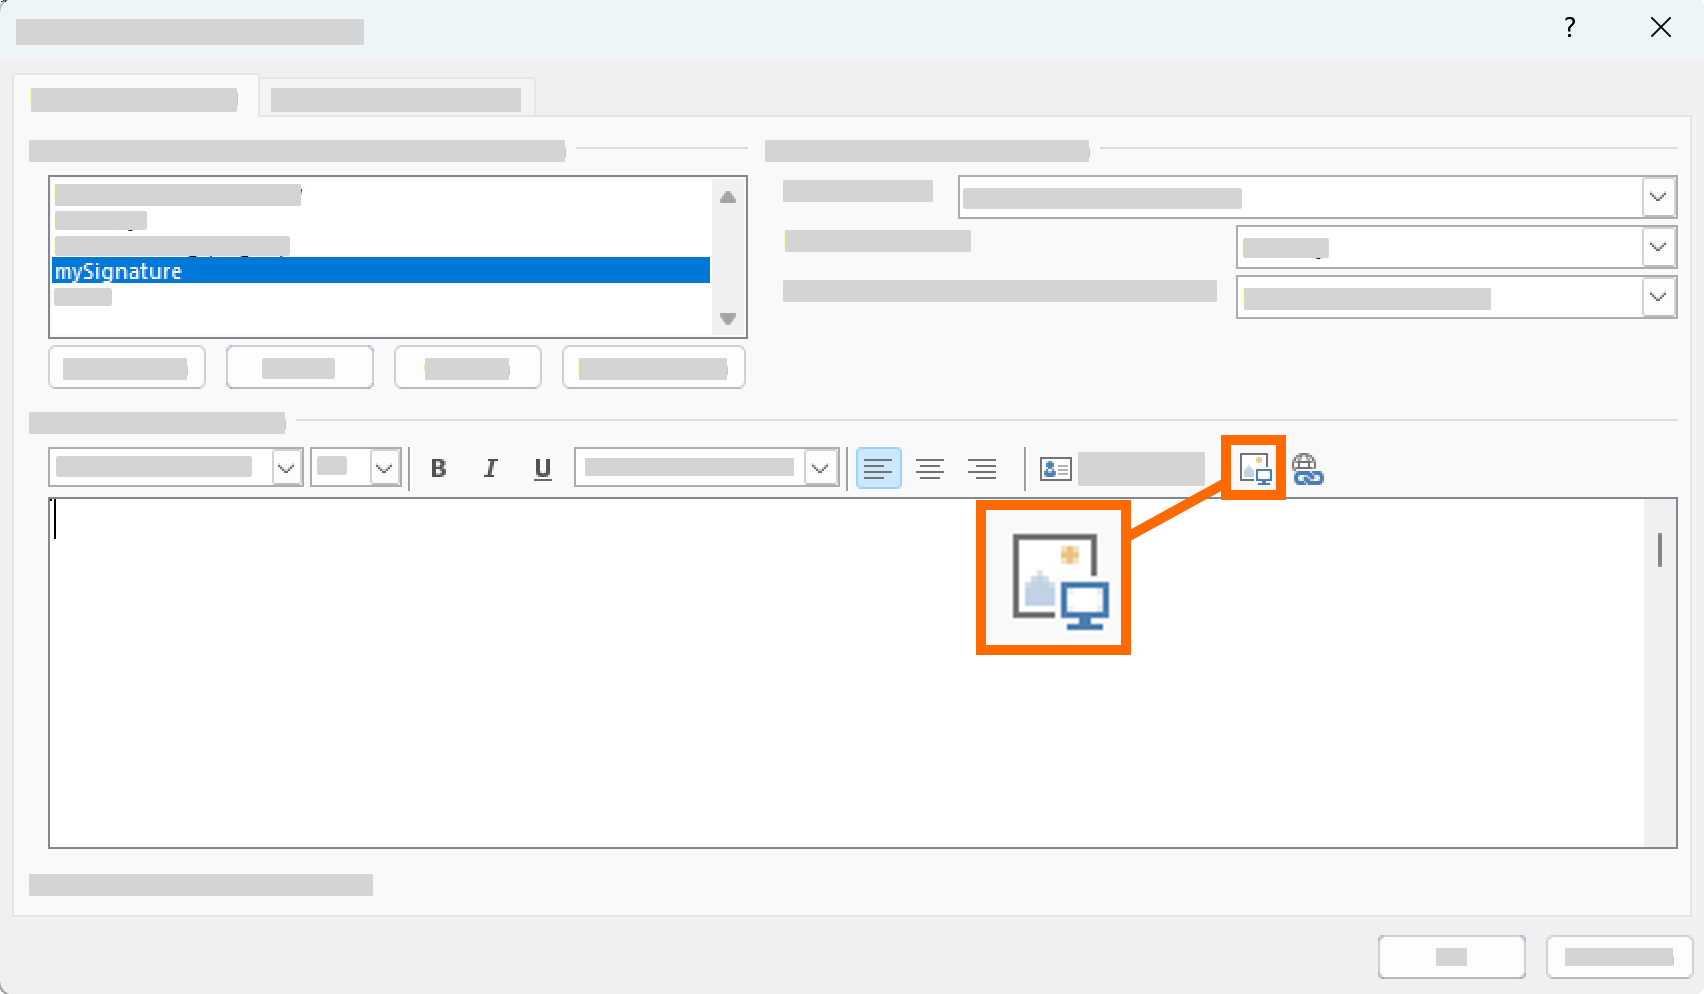Screen dimensions: 1704x994
Task: Expand the replies/forwards signature dropdown
Action: click(x=1658, y=297)
